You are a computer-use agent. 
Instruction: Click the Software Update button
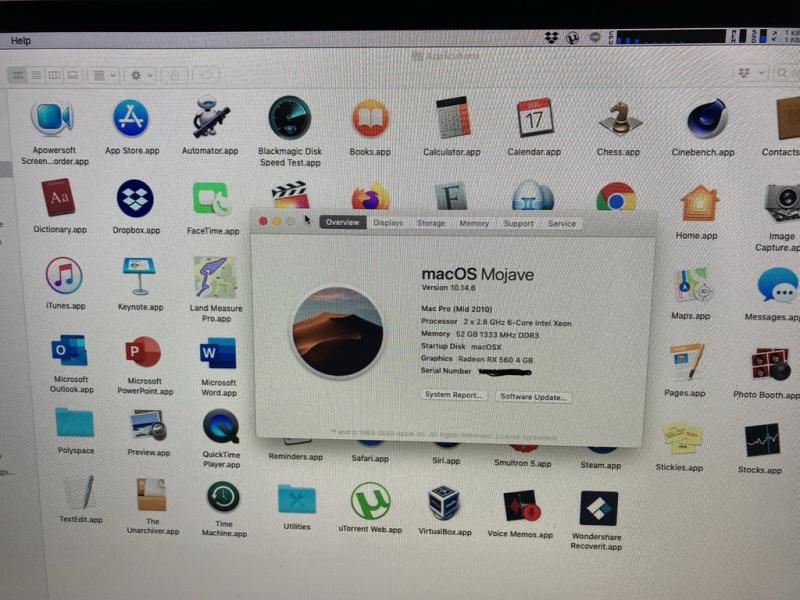[533, 396]
